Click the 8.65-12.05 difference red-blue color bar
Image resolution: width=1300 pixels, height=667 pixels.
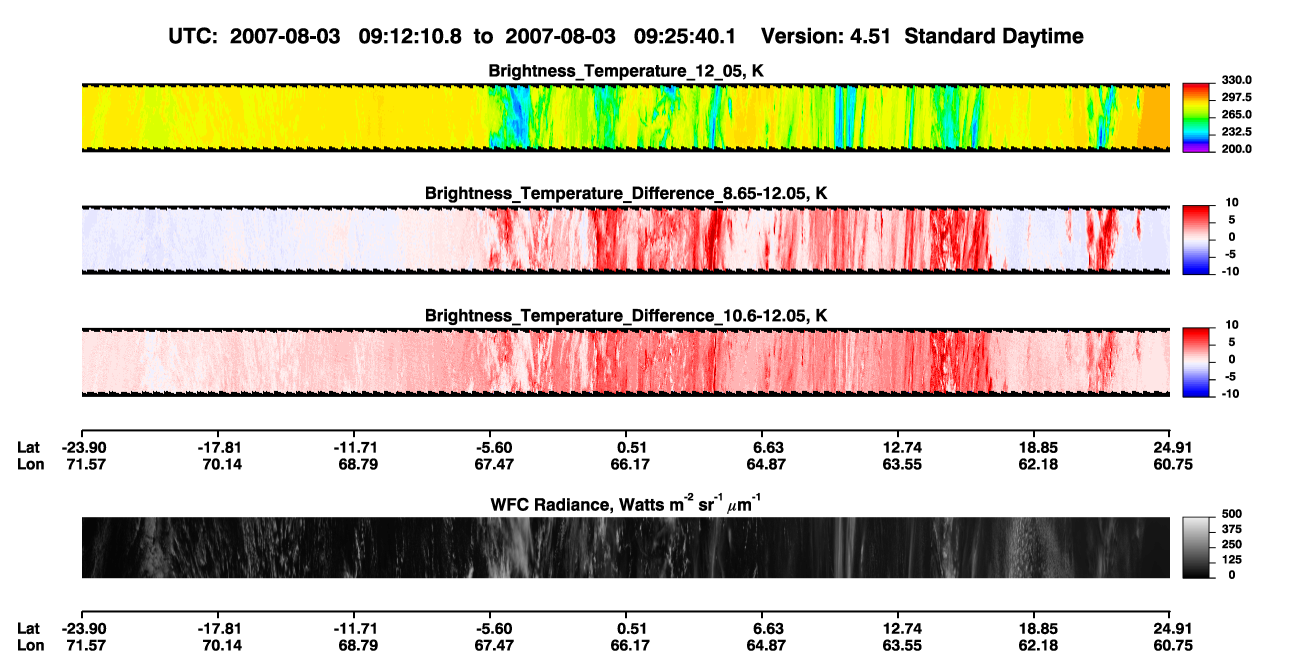pos(1195,240)
